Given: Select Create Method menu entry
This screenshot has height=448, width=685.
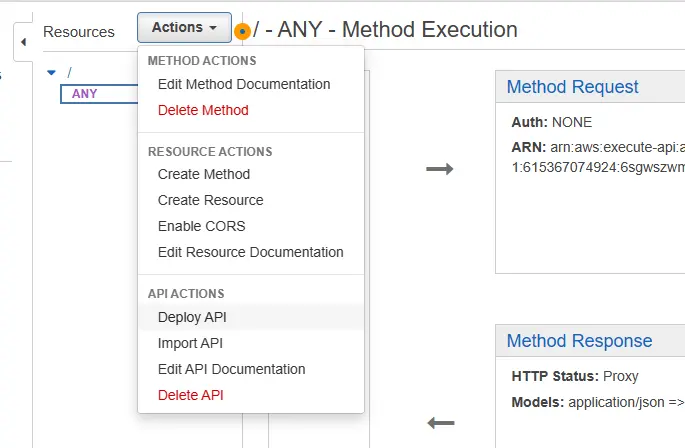Looking at the screenshot, I should (204, 174).
